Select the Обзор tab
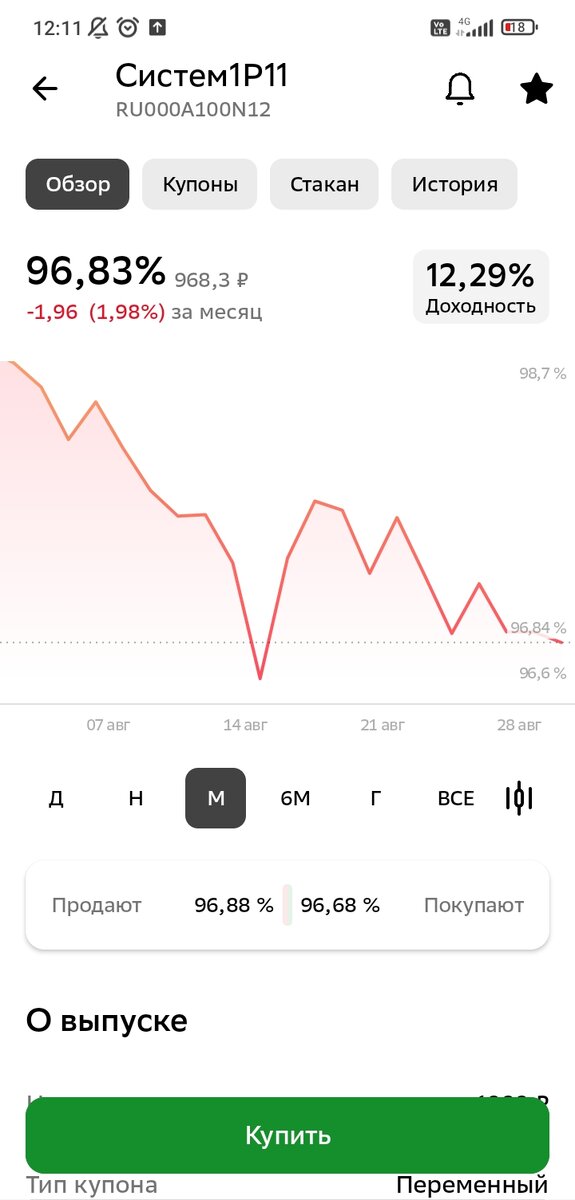 click(x=77, y=184)
